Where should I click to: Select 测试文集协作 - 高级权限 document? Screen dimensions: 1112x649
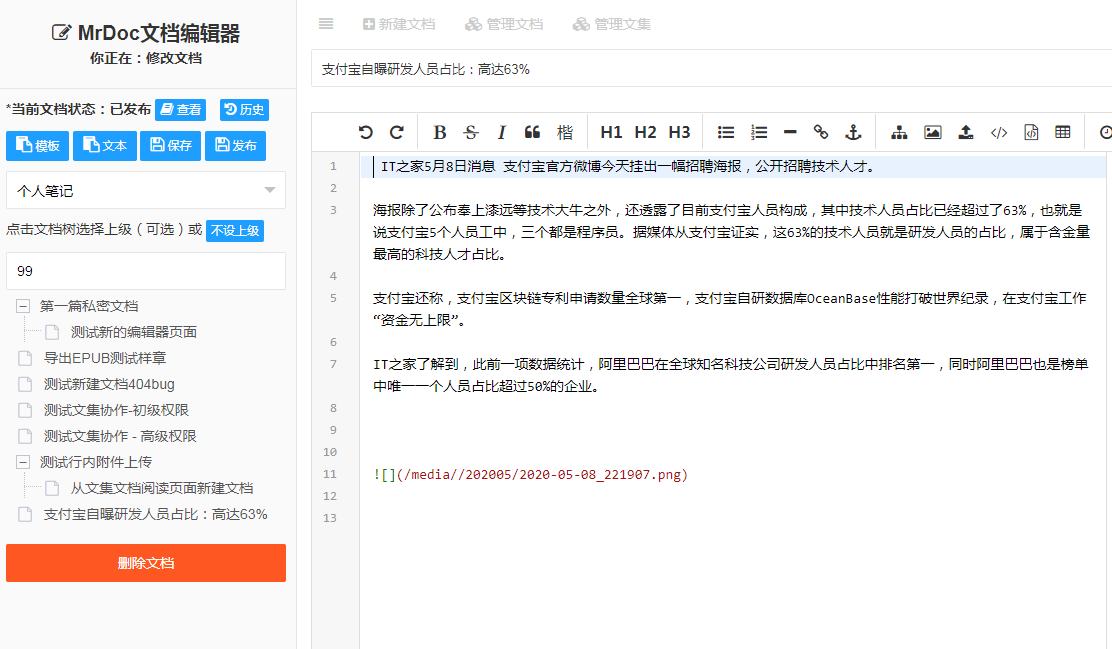[x=120, y=436]
